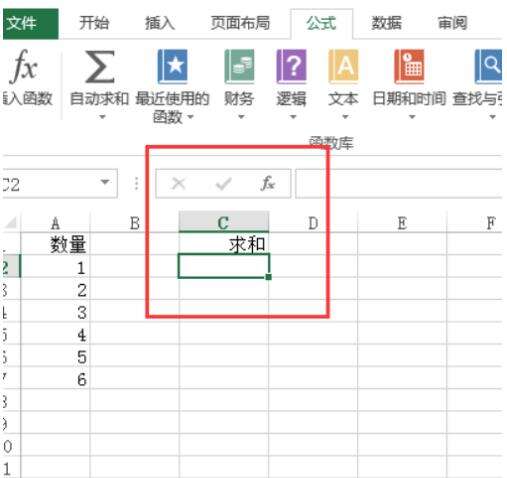The height and width of the screenshot is (478, 507).
Task: Click the cancel X formula bar icon
Action: pyautogui.click(x=178, y=183)
